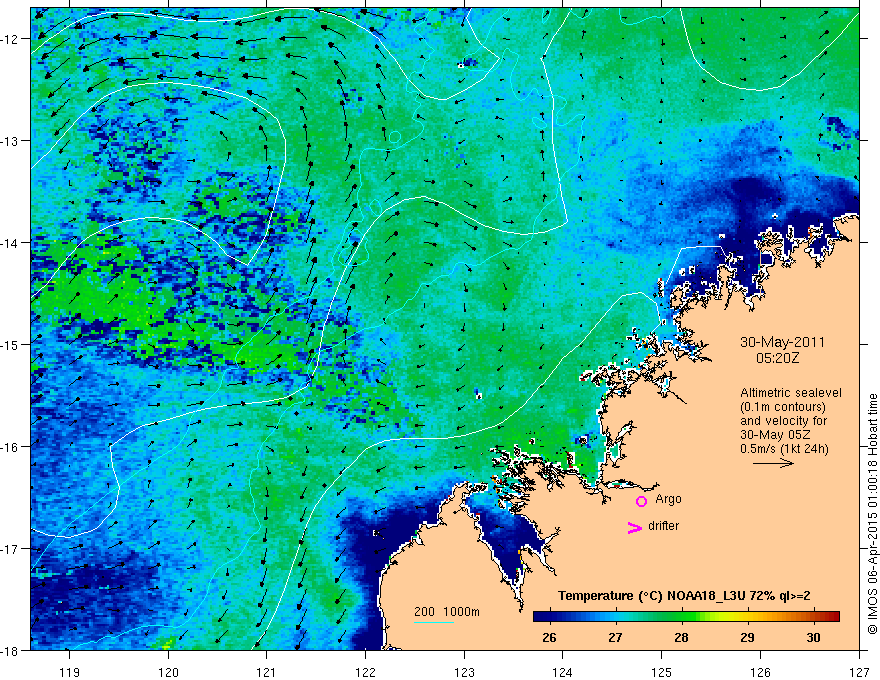Click the -14 latitude axis label

(x=12, y=243)
